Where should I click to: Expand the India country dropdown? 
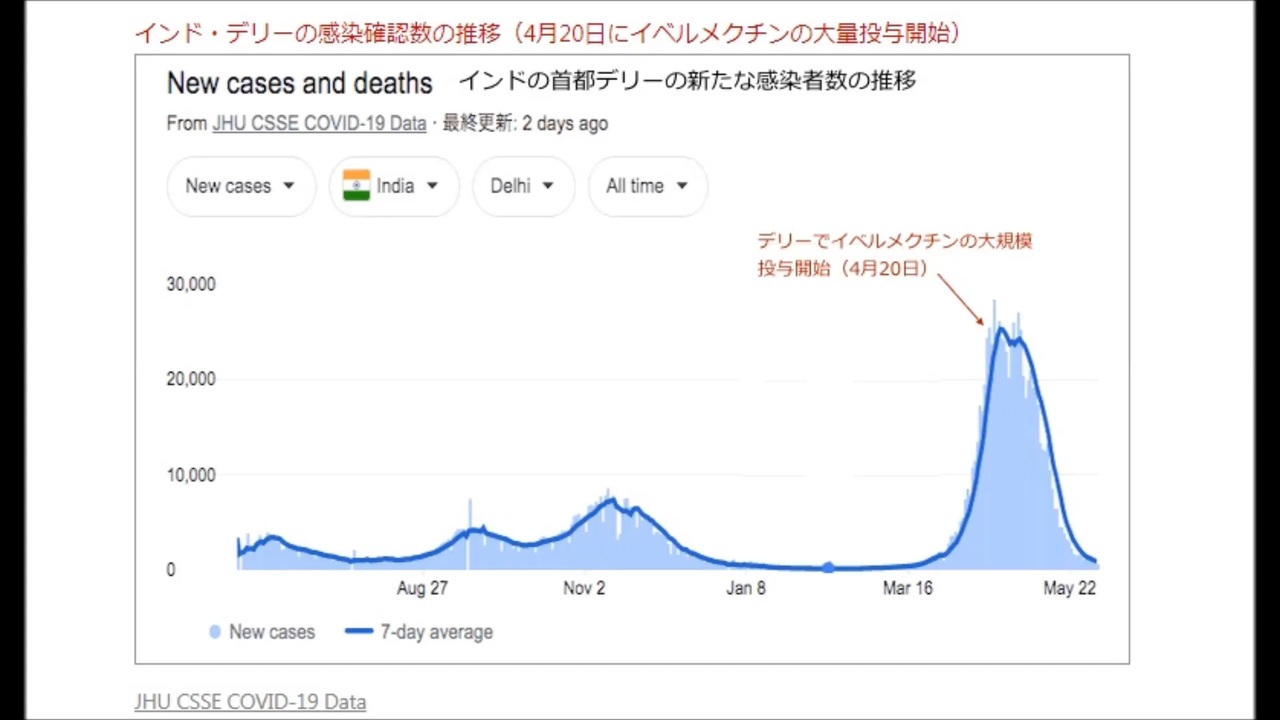pos(394,186)
